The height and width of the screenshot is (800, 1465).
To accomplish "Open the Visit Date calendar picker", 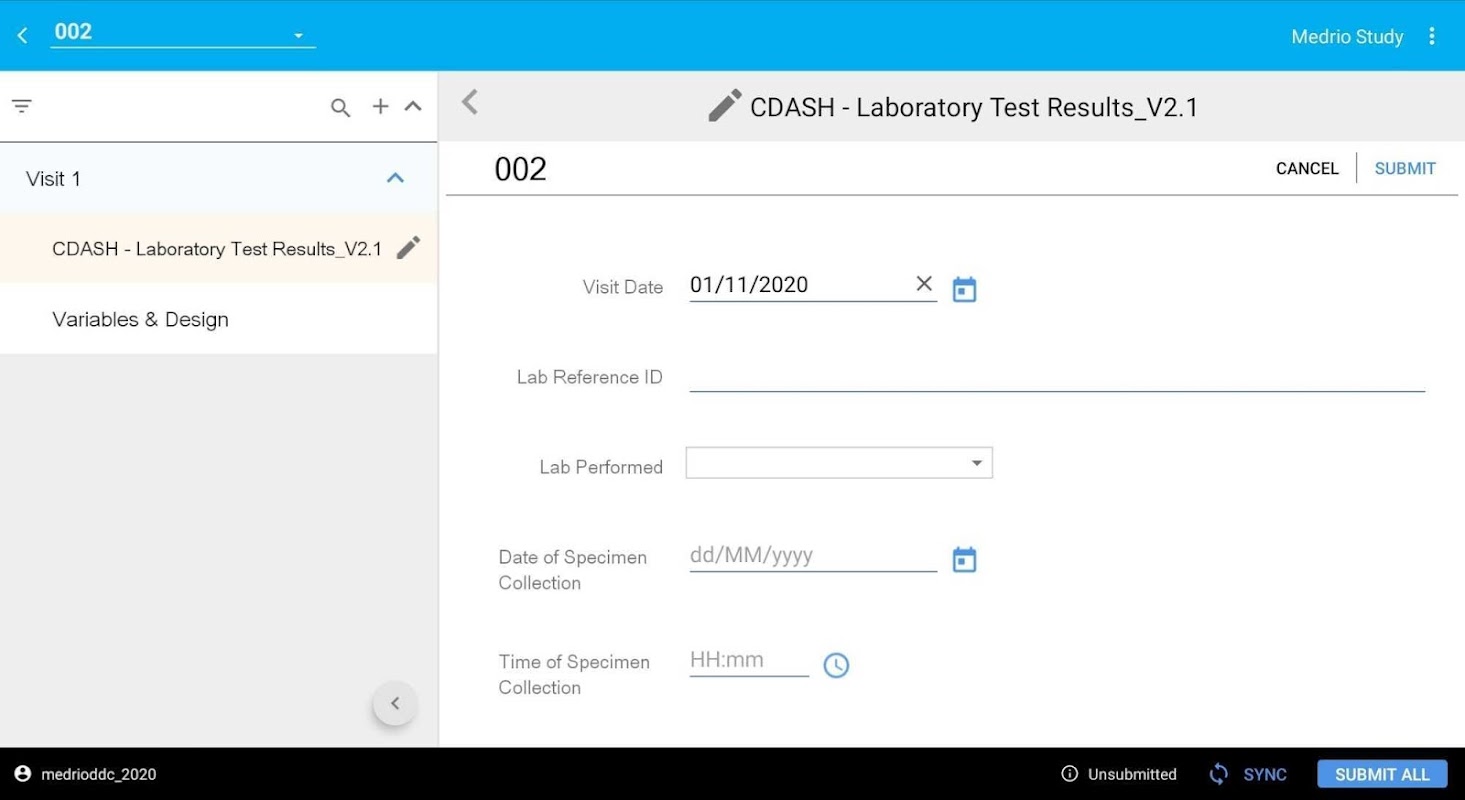I will [964, 290].
